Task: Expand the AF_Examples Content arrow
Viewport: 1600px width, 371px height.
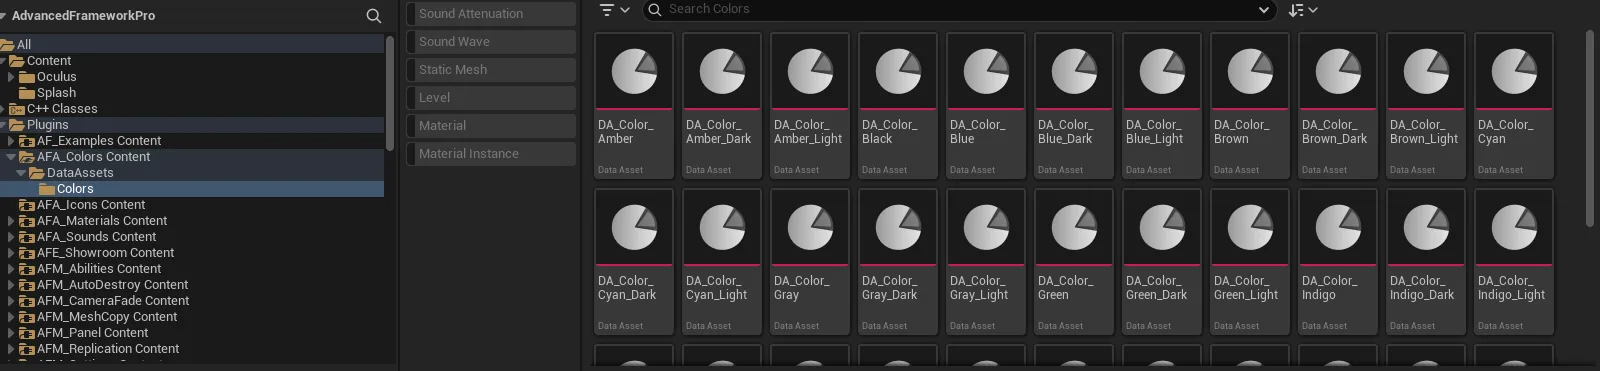Action: click(11, 141)
